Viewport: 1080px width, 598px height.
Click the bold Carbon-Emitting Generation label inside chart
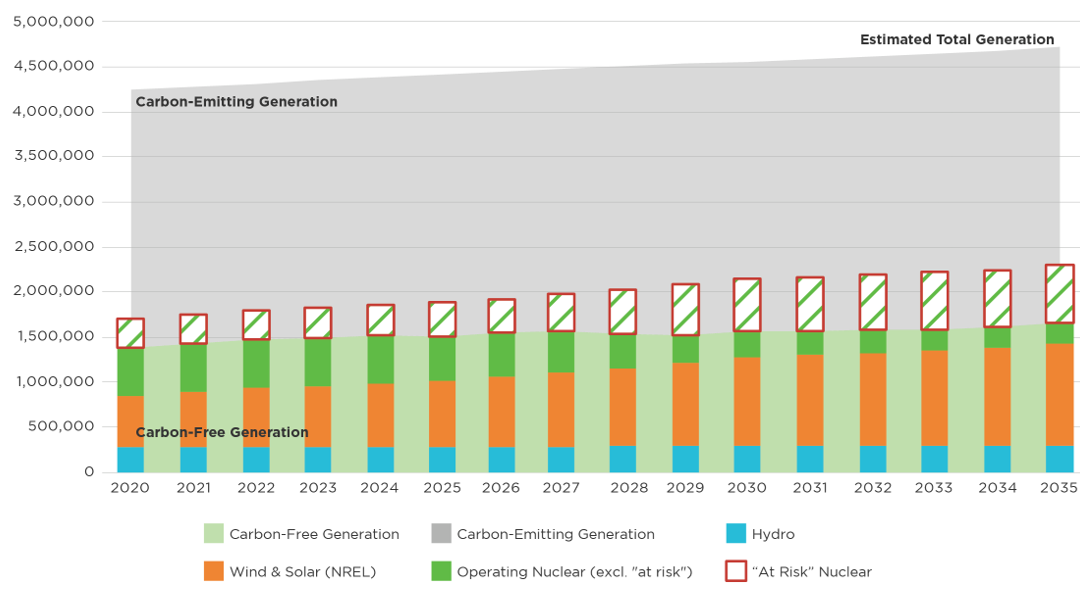tap(236, 102)
